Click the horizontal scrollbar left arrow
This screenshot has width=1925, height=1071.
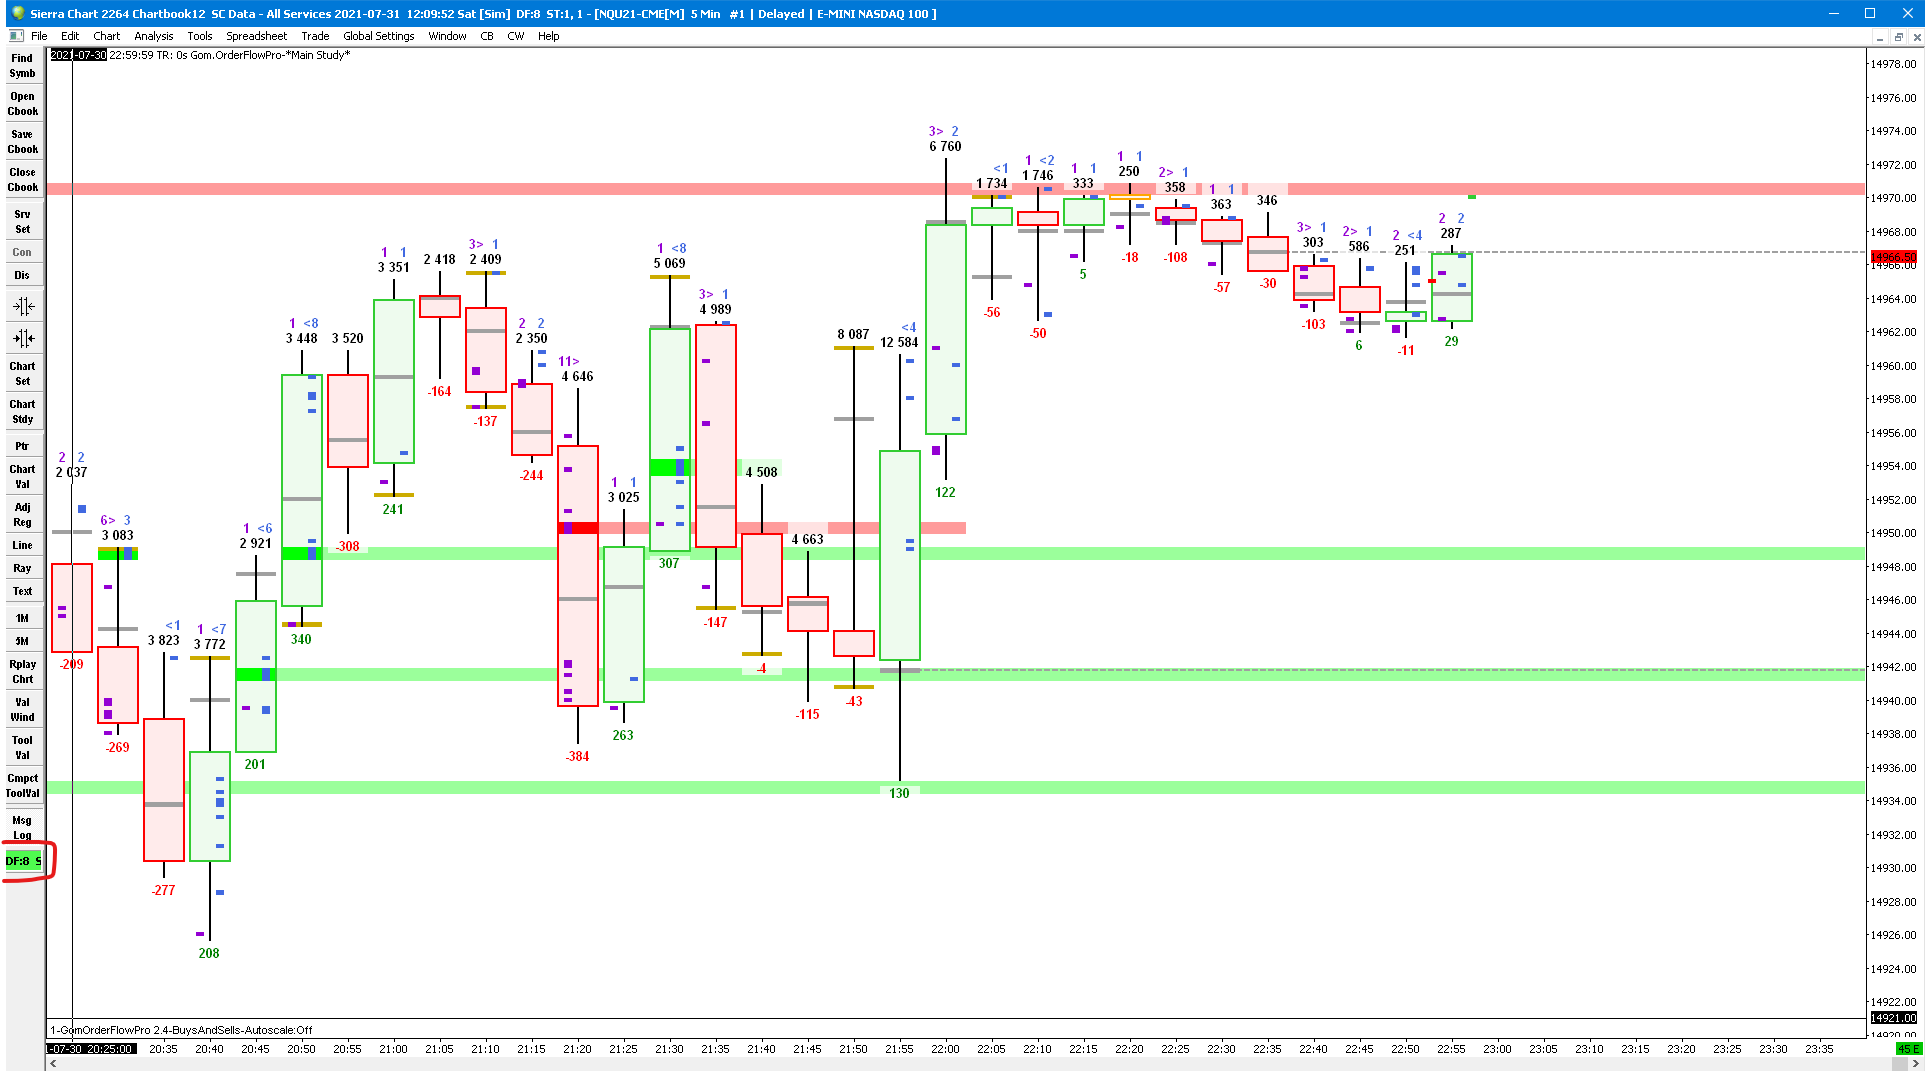pyautogui.click(x=54, y=1063)
